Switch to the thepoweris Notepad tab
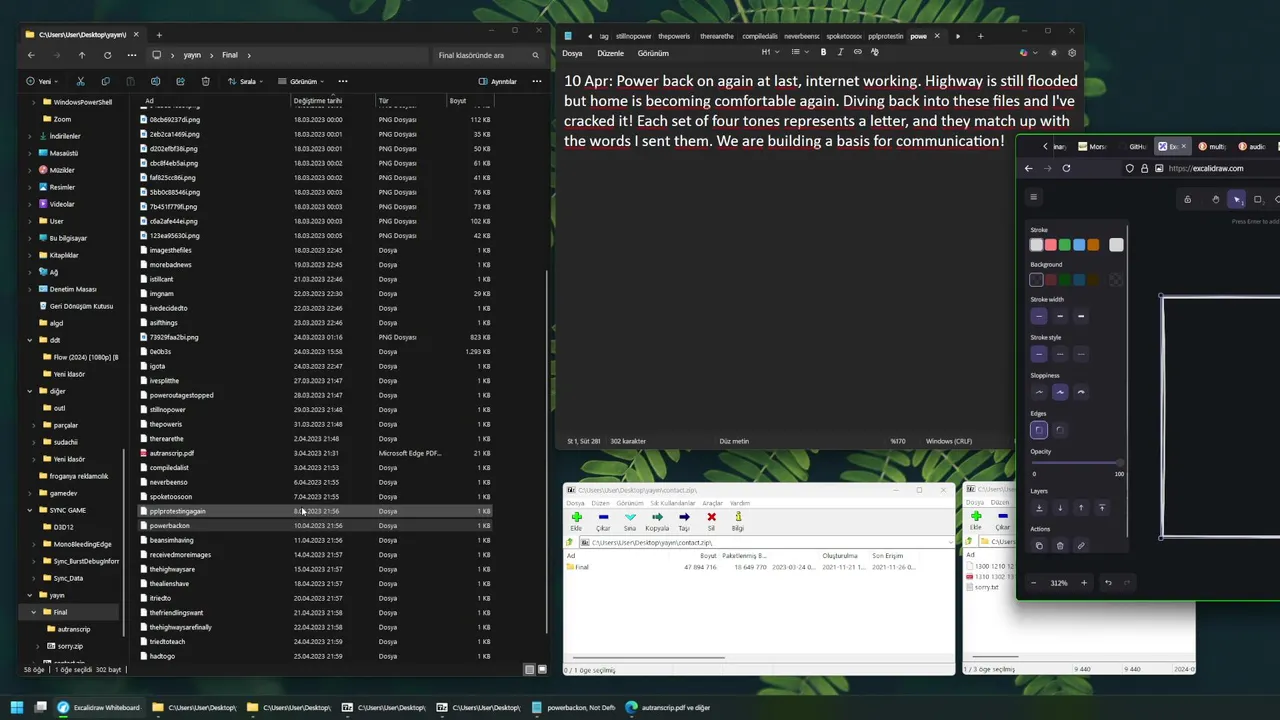The width and height of the screenshot is (1280, 720). coord(674,36)
